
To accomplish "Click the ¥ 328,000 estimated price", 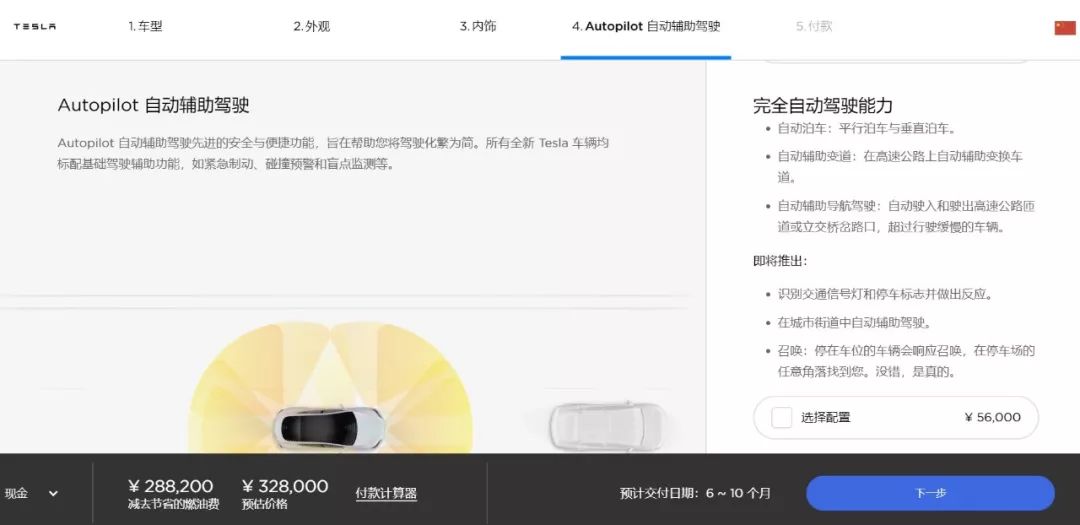I will (x=285, y=486).
